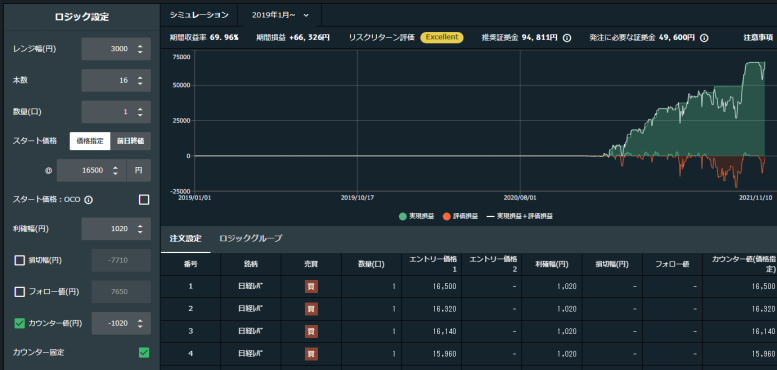Select the 前日終値 start price option
Screen dimensions: 777x370
click(130, 141)
